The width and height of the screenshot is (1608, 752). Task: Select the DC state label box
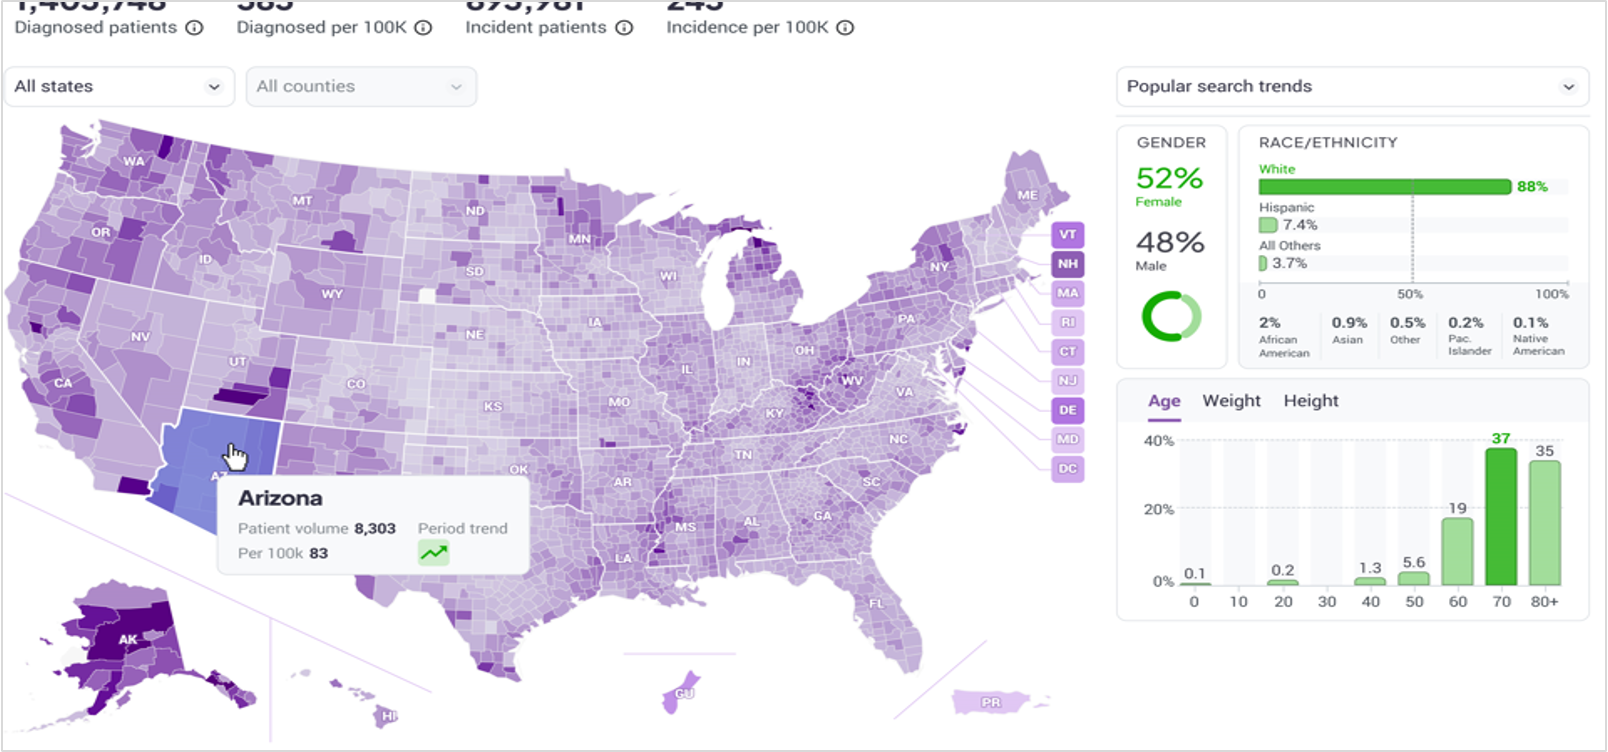click(1067, 468)
